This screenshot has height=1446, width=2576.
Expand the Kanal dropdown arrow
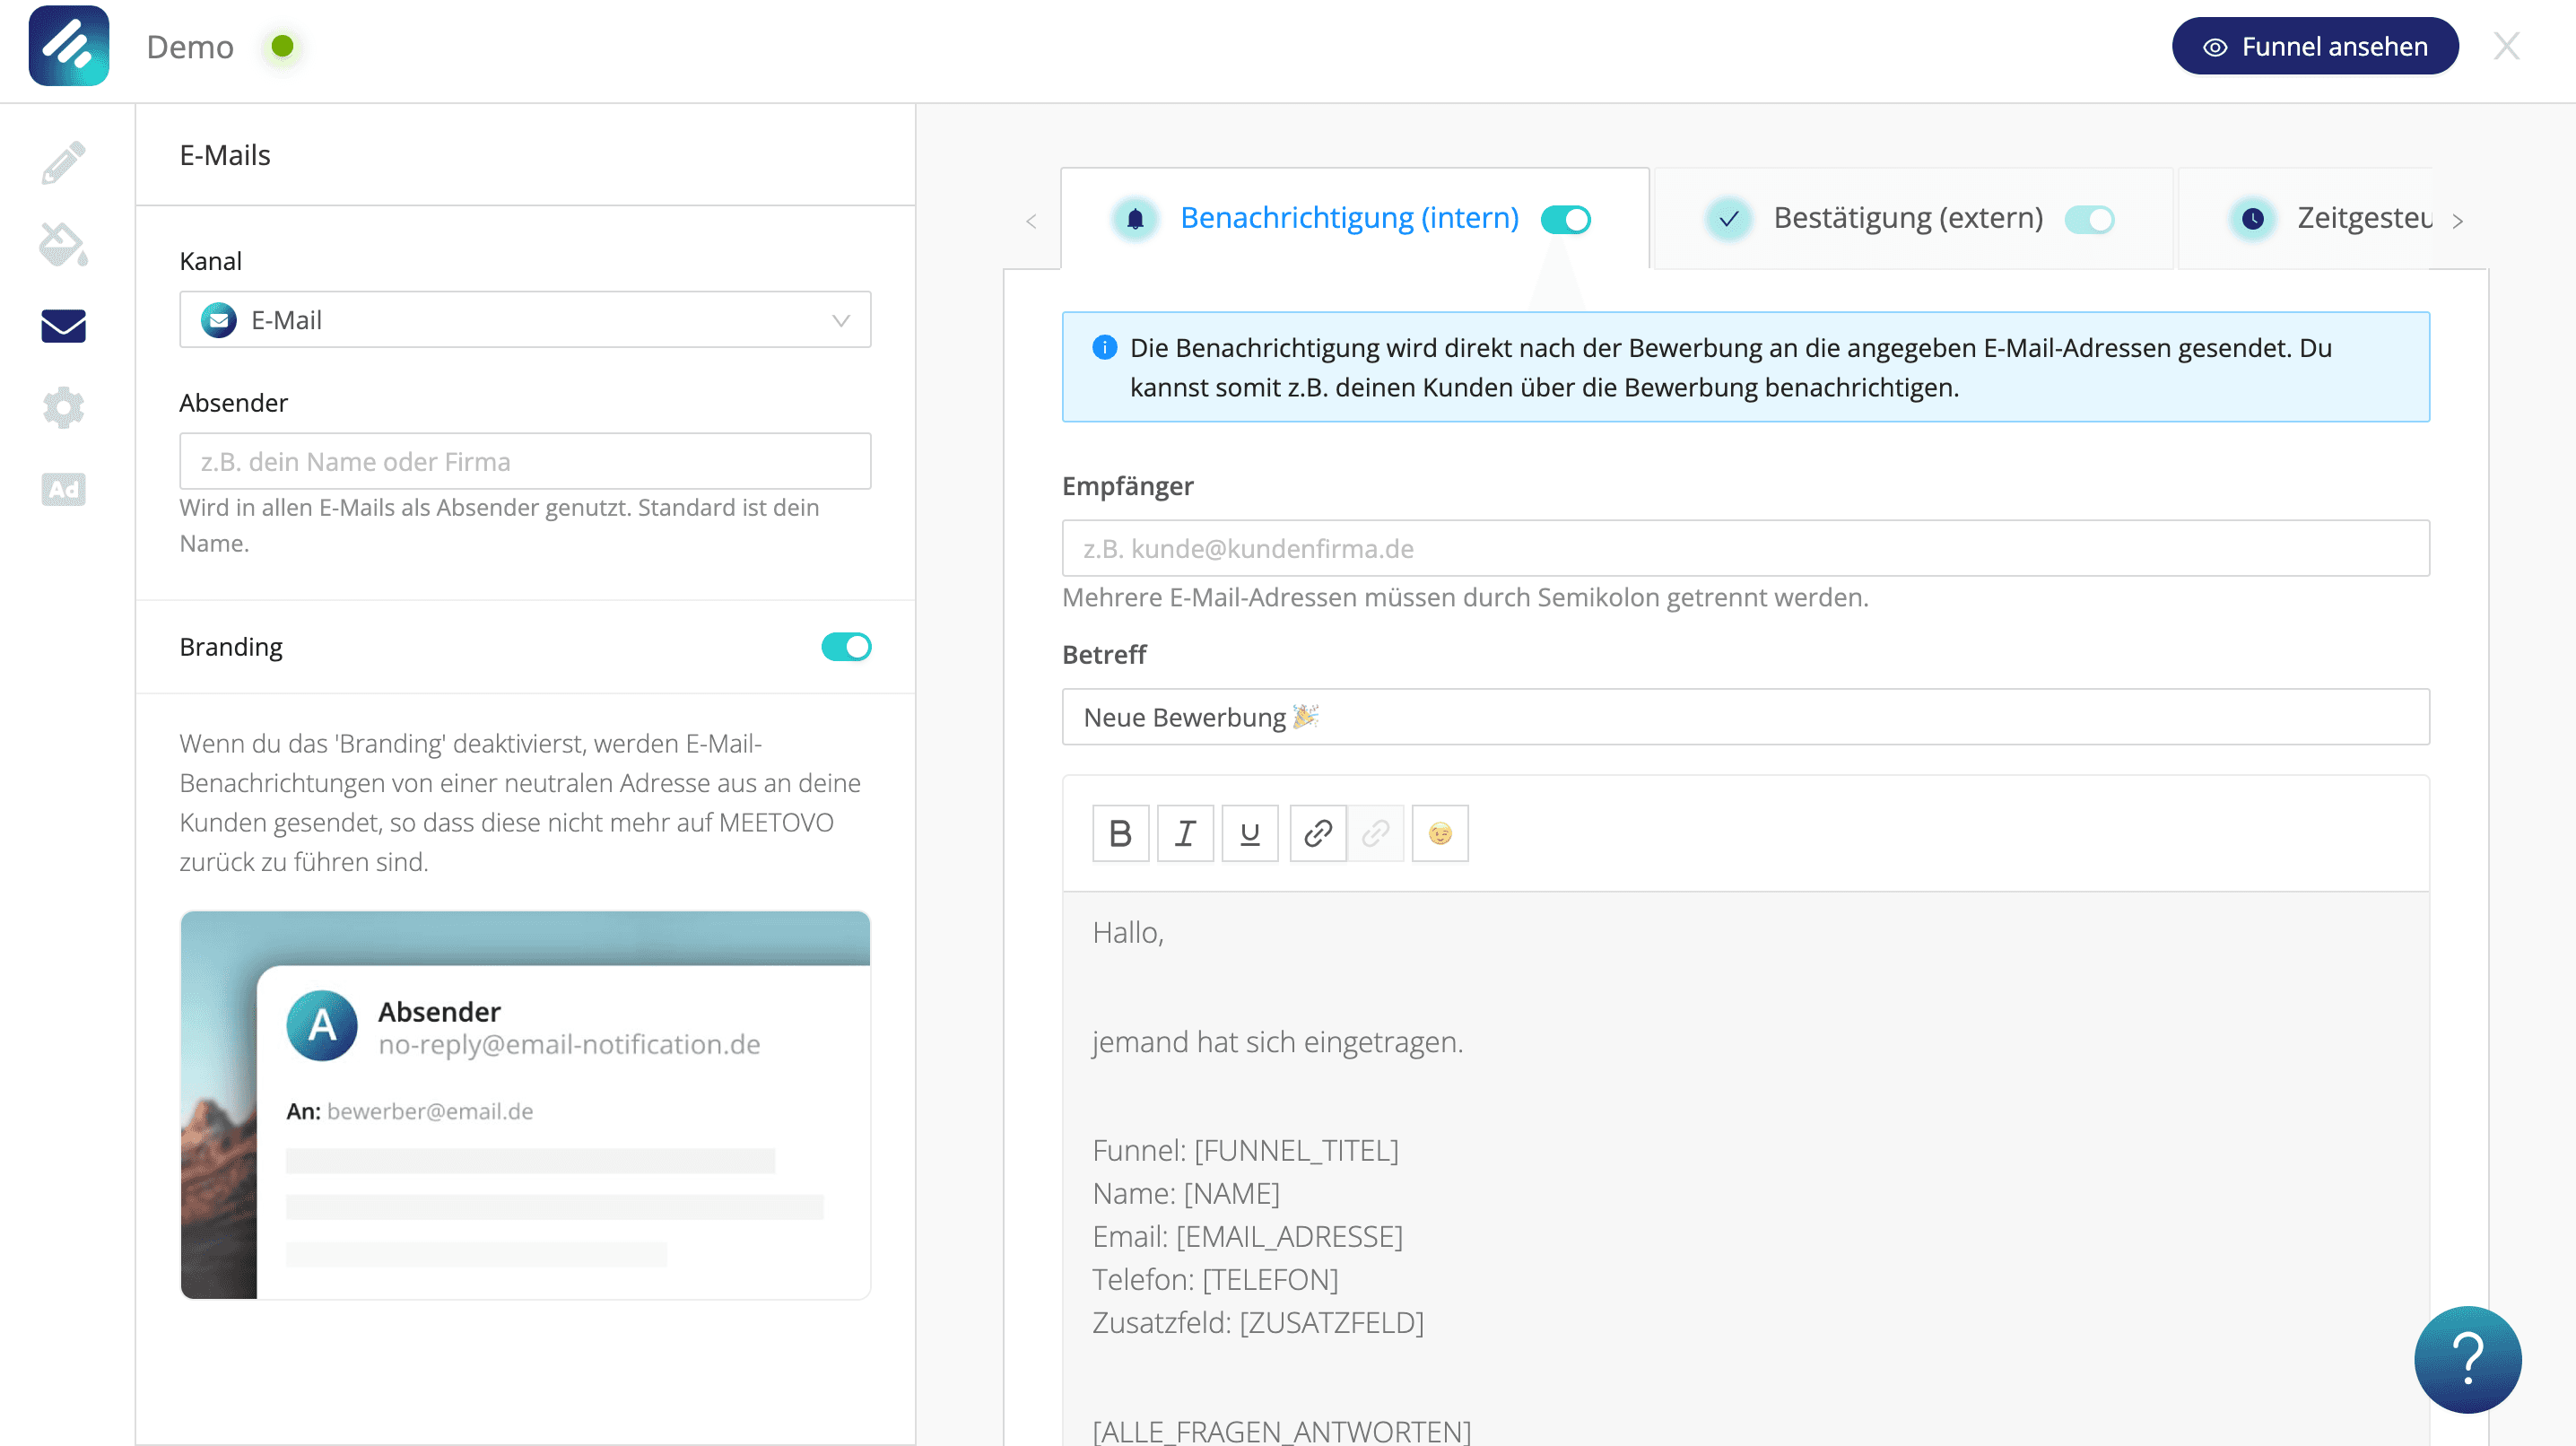pyautogui.click(x=841, y=320)
